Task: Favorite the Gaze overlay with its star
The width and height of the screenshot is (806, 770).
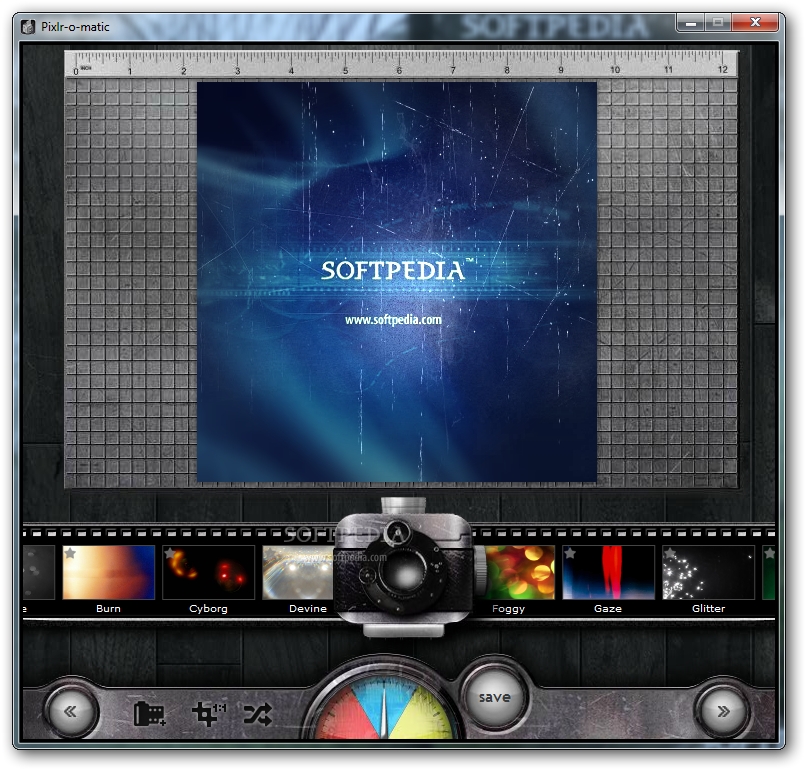Action: point(570,553)
